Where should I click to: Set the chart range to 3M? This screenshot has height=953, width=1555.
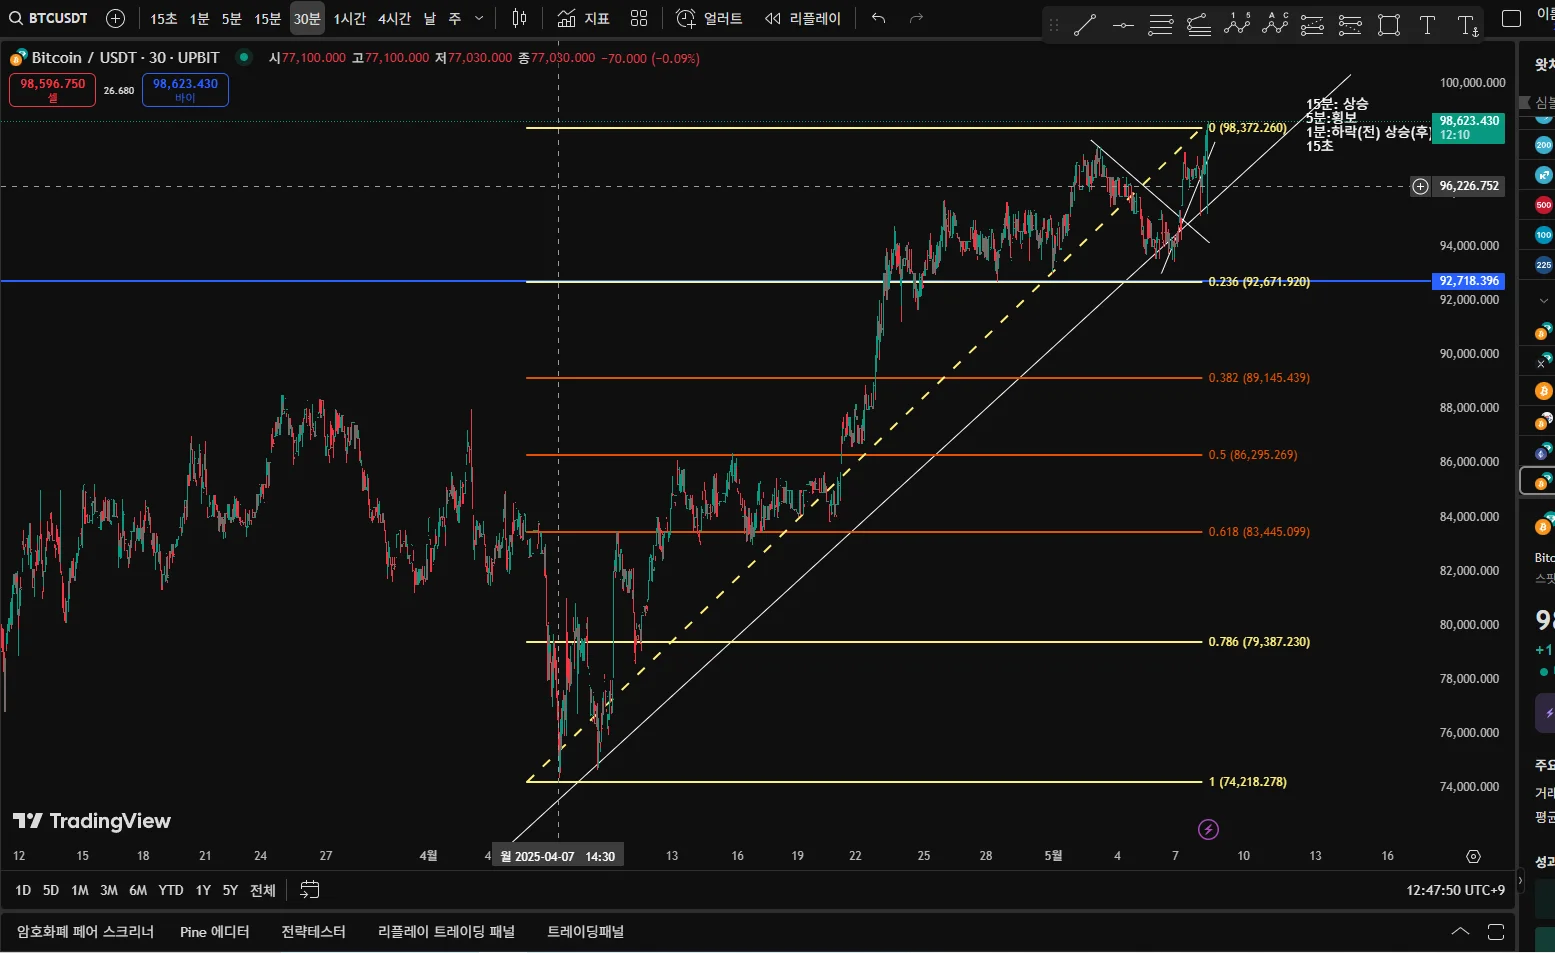click(x=109, y=890)
